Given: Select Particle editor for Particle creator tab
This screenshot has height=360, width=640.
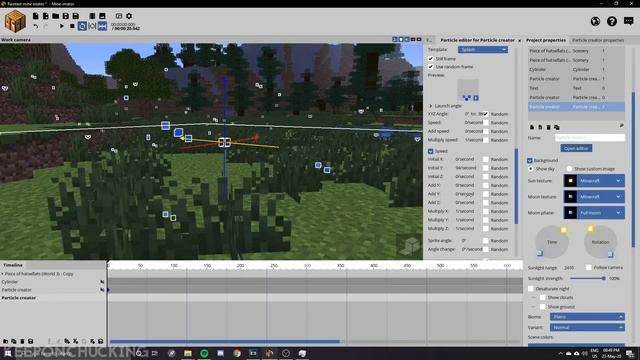Looking at the screenshot, I should click(x=477, y=40).
